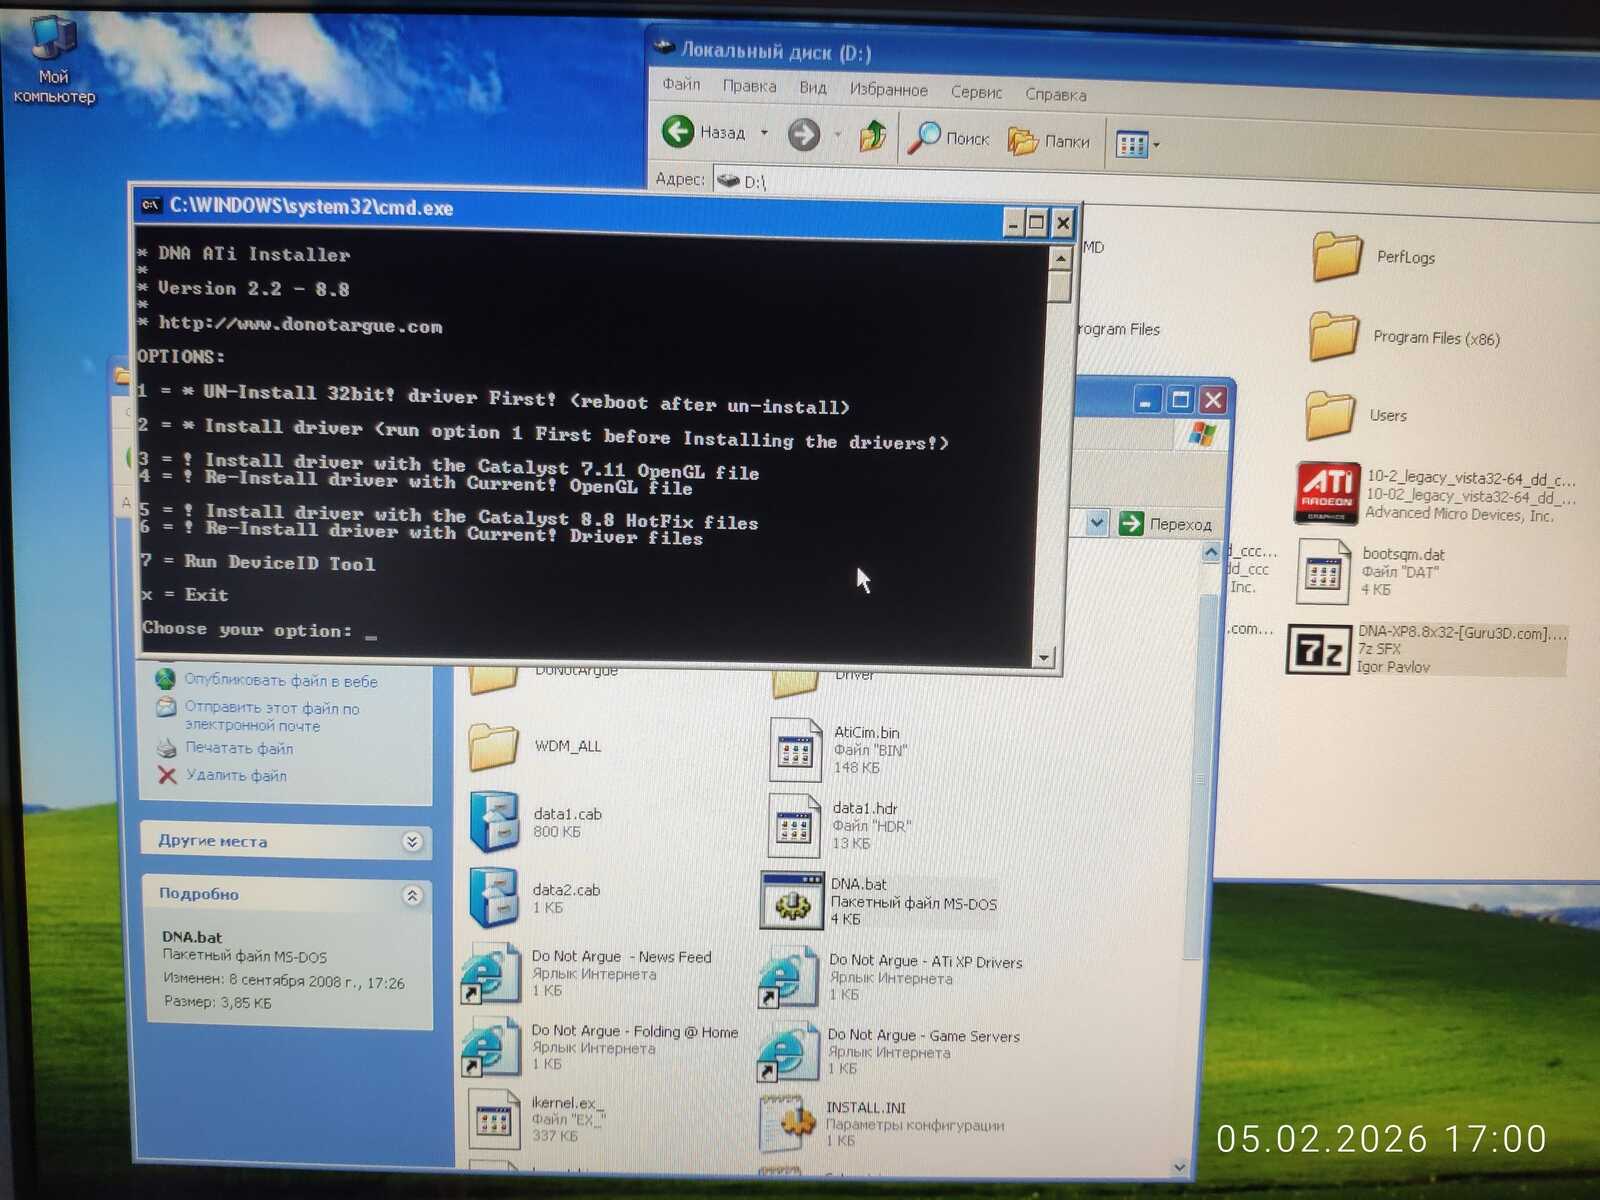Go up one folder level in D: window
1600x1200 pixels.
click(x=873, y=136)
